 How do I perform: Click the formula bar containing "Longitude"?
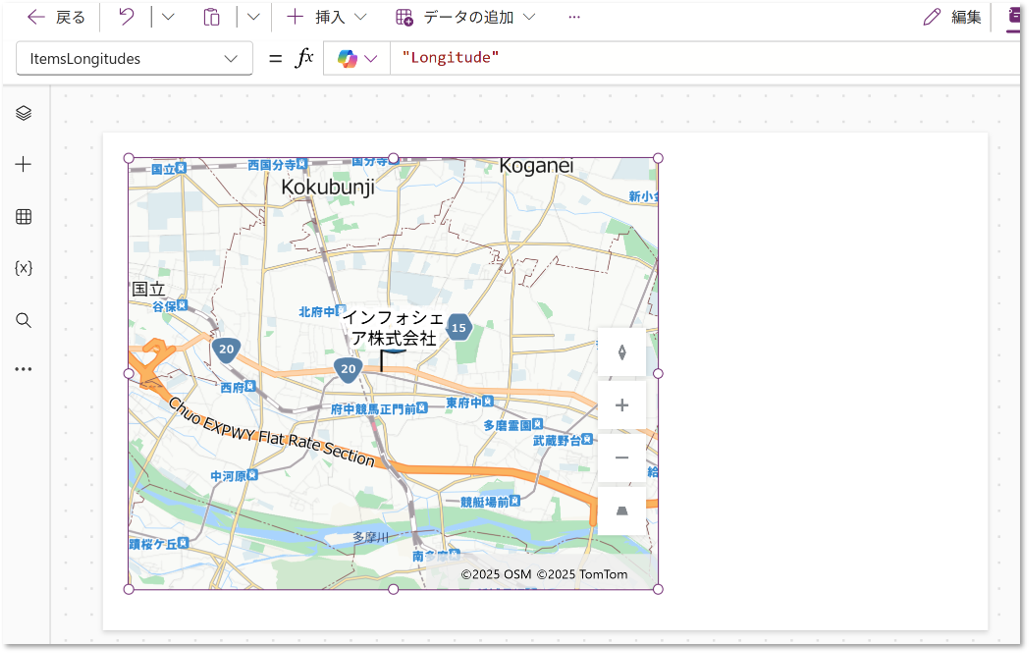[x=700, y=58]
